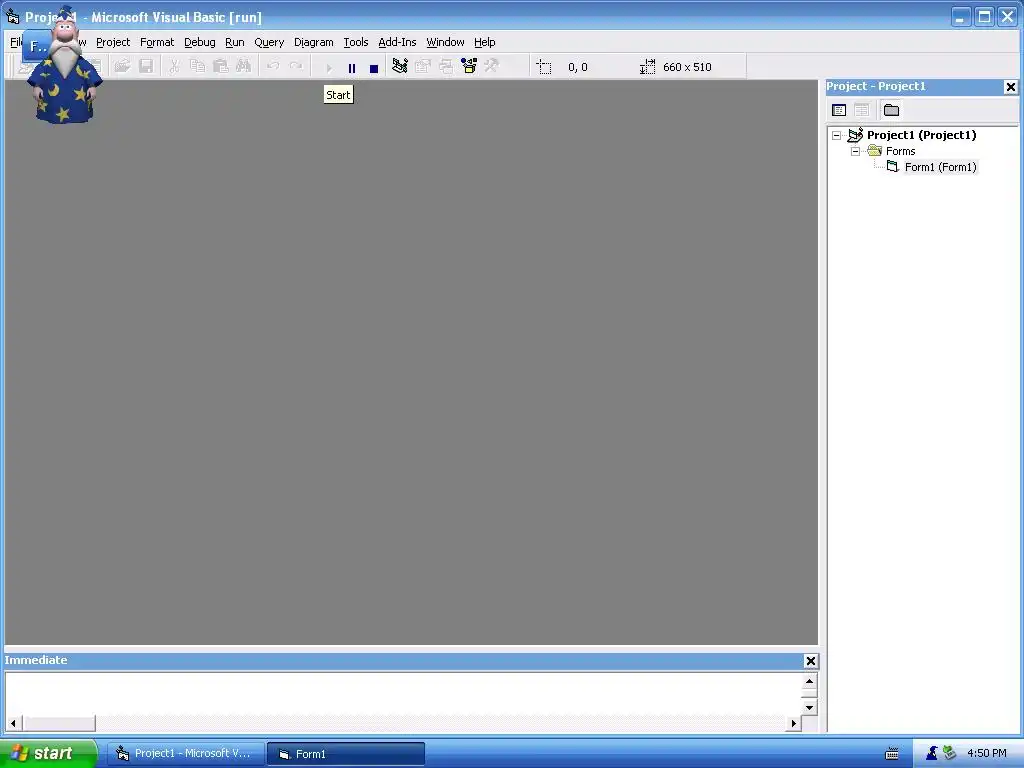Open the Query menu
This screenshot has height=768, width=1024.
tap(269, 42)
